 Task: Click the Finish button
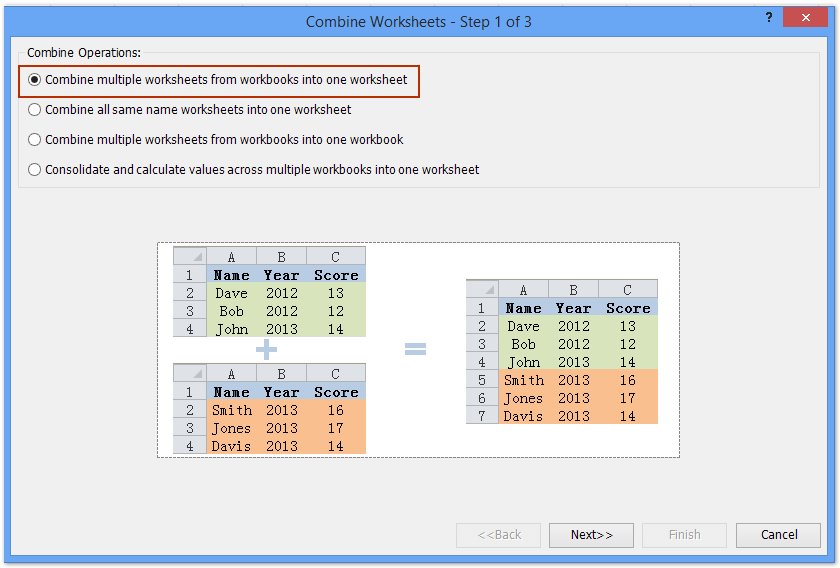click(684, 535)
